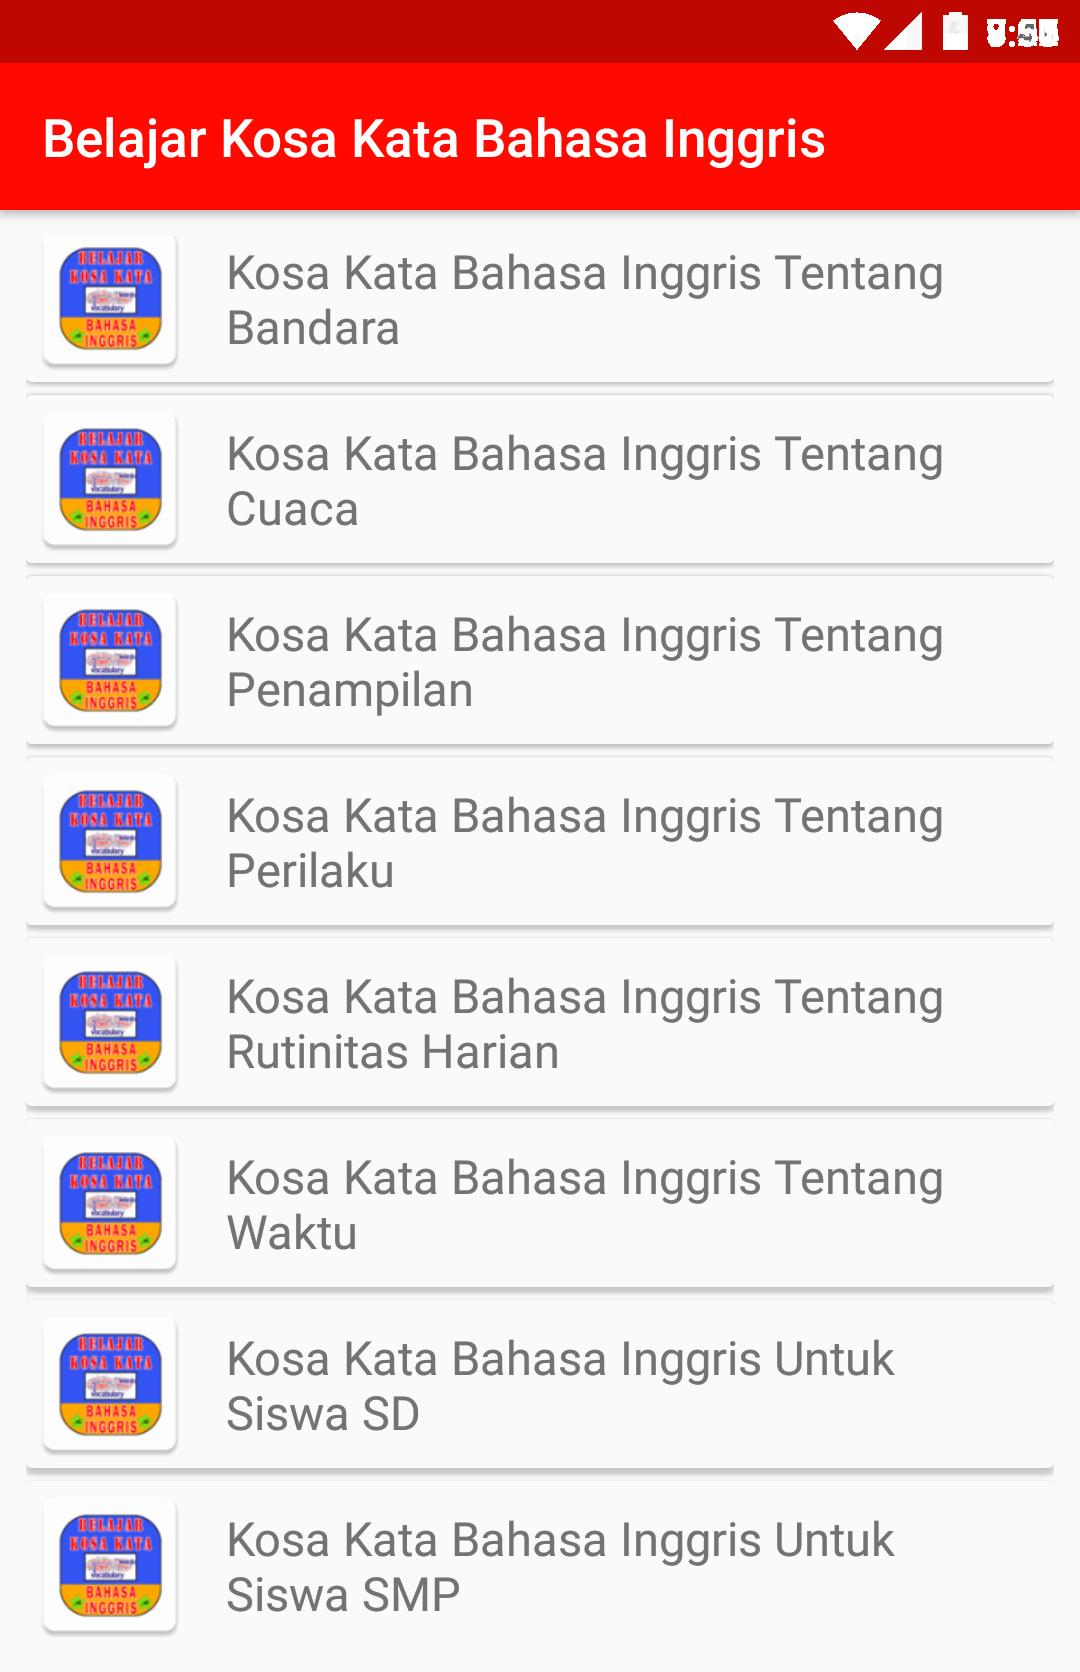1080x1672 pixels.
Task: Open Kosa Kata Bahasa Inggris Tentang Bandara
Action: pyautogui.click(x=540, y=299)
